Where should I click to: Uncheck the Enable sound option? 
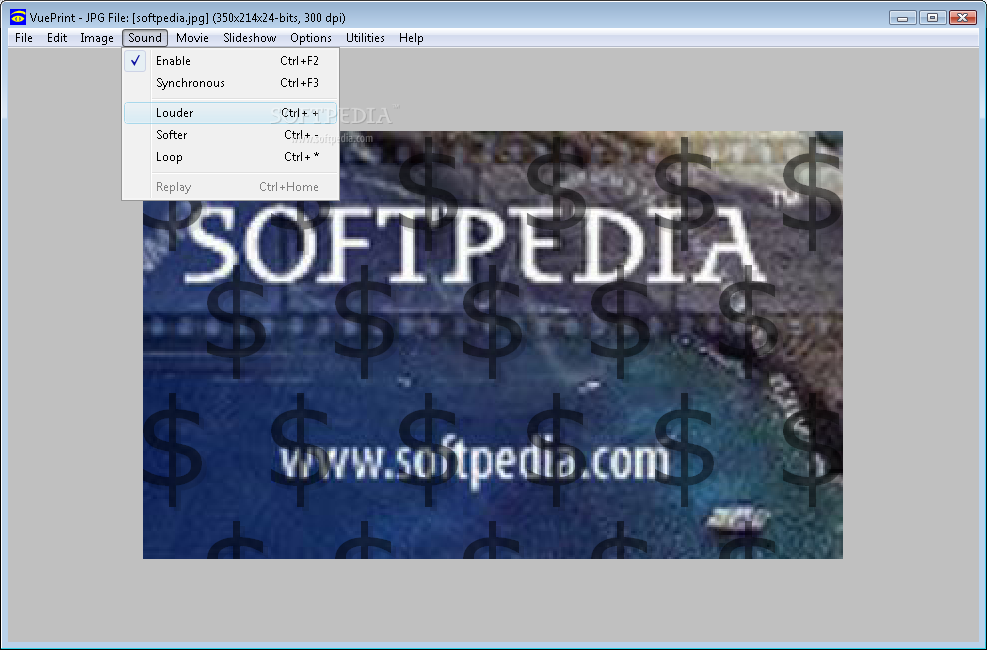coord(230,61)
